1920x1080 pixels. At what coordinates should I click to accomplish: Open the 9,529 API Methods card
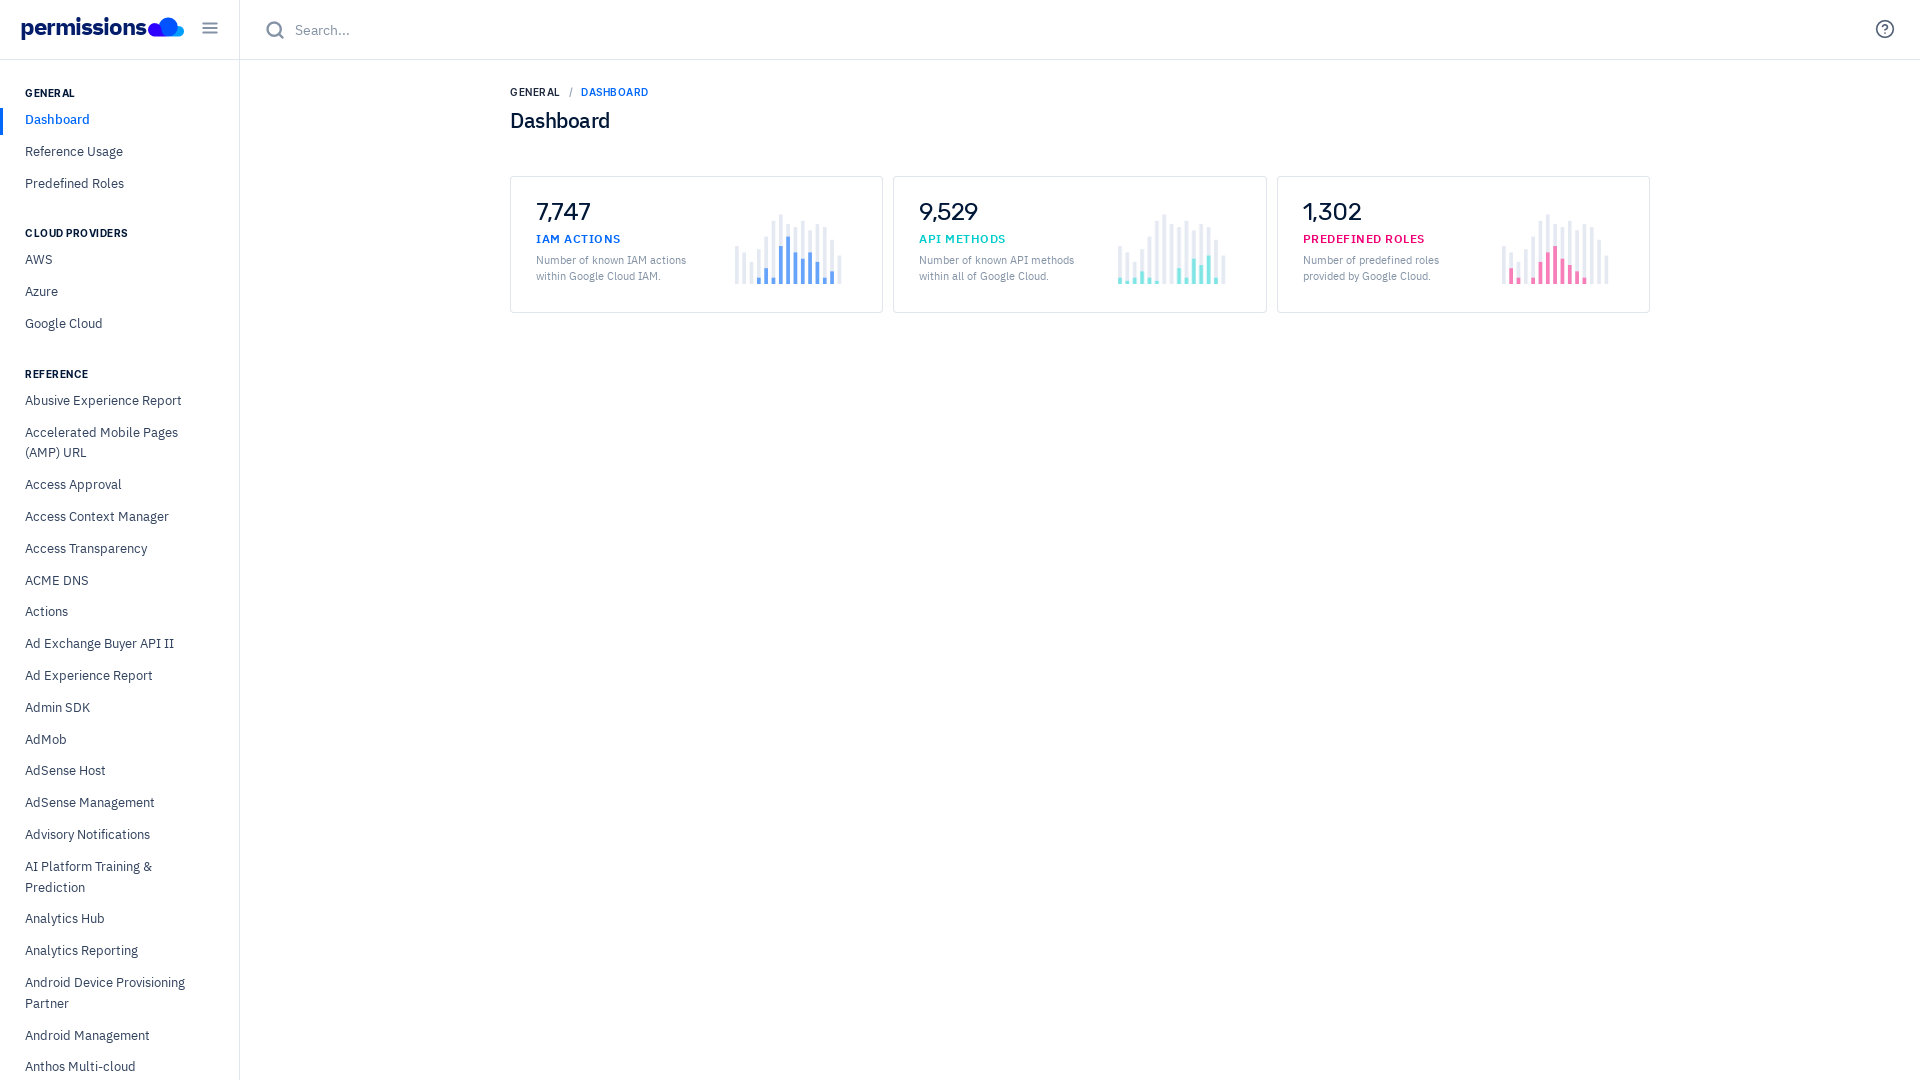(x=1080, y=245)
